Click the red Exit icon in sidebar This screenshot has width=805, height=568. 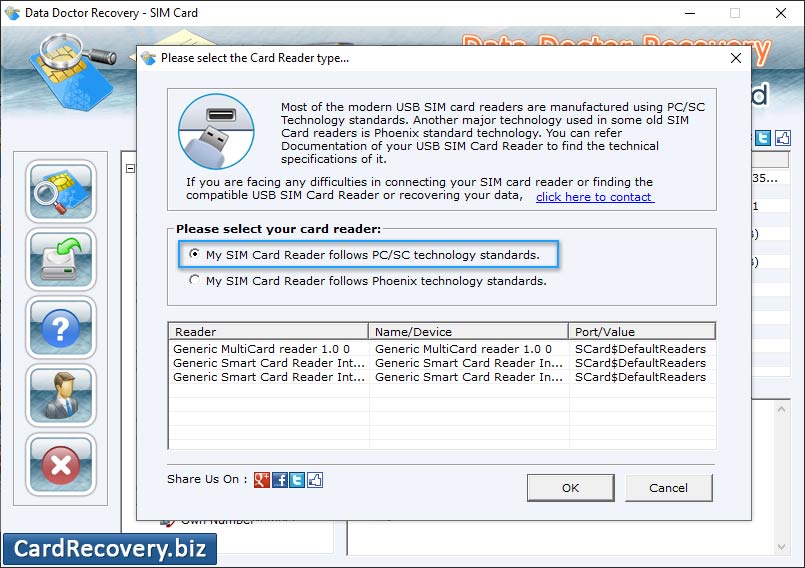click(x=61, y=464)
